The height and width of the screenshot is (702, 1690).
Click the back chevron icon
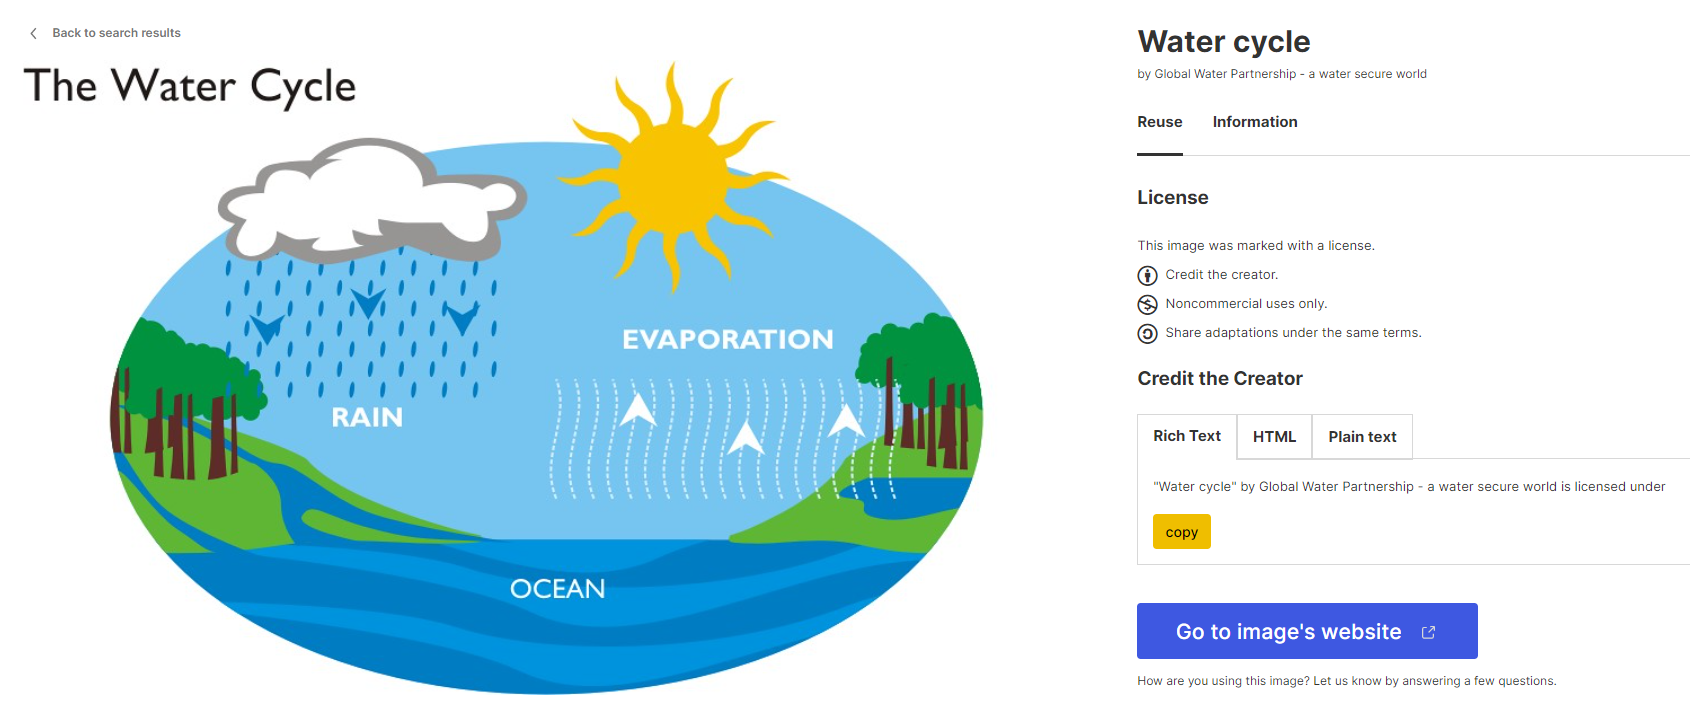point(33,33)
